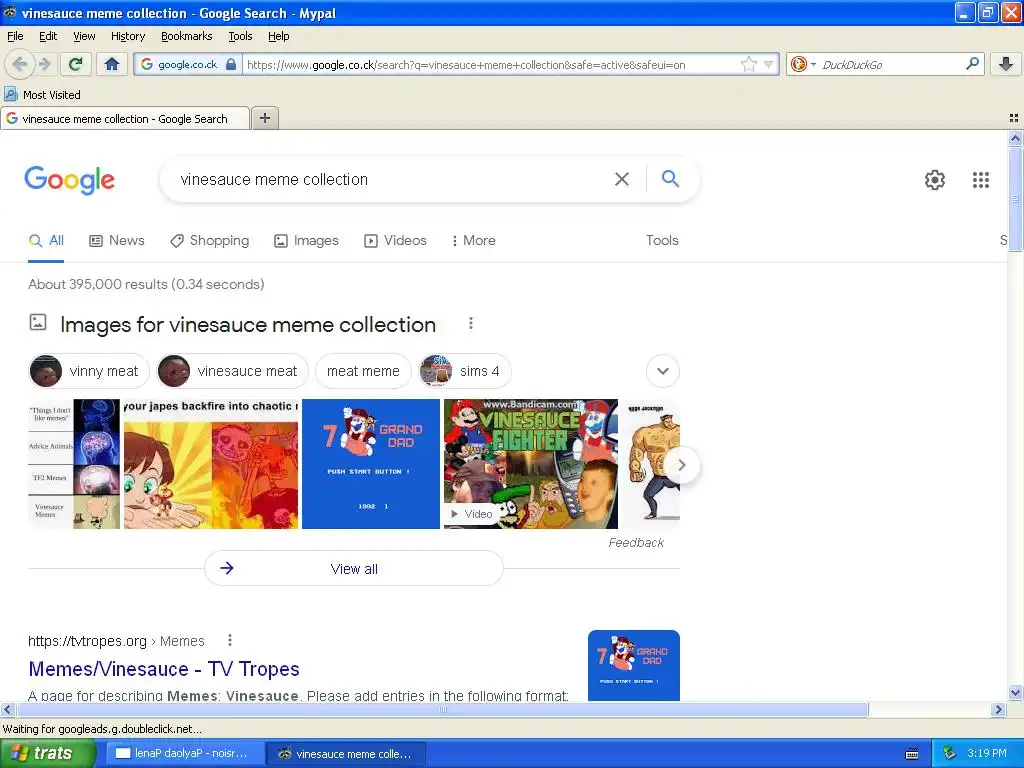Open the Google apps grid
This screenshot has height=768, width=1024.
click(x=981, y=180)
